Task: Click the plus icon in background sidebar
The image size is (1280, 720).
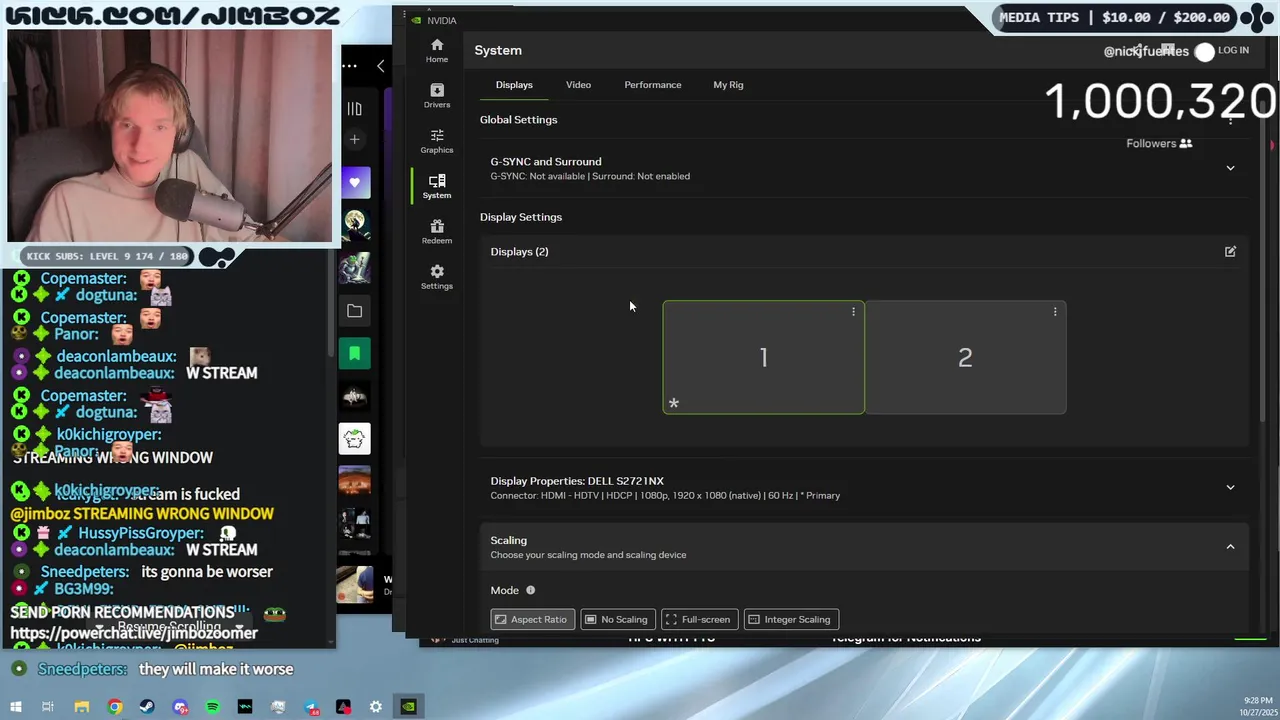Action: point(354,139)
